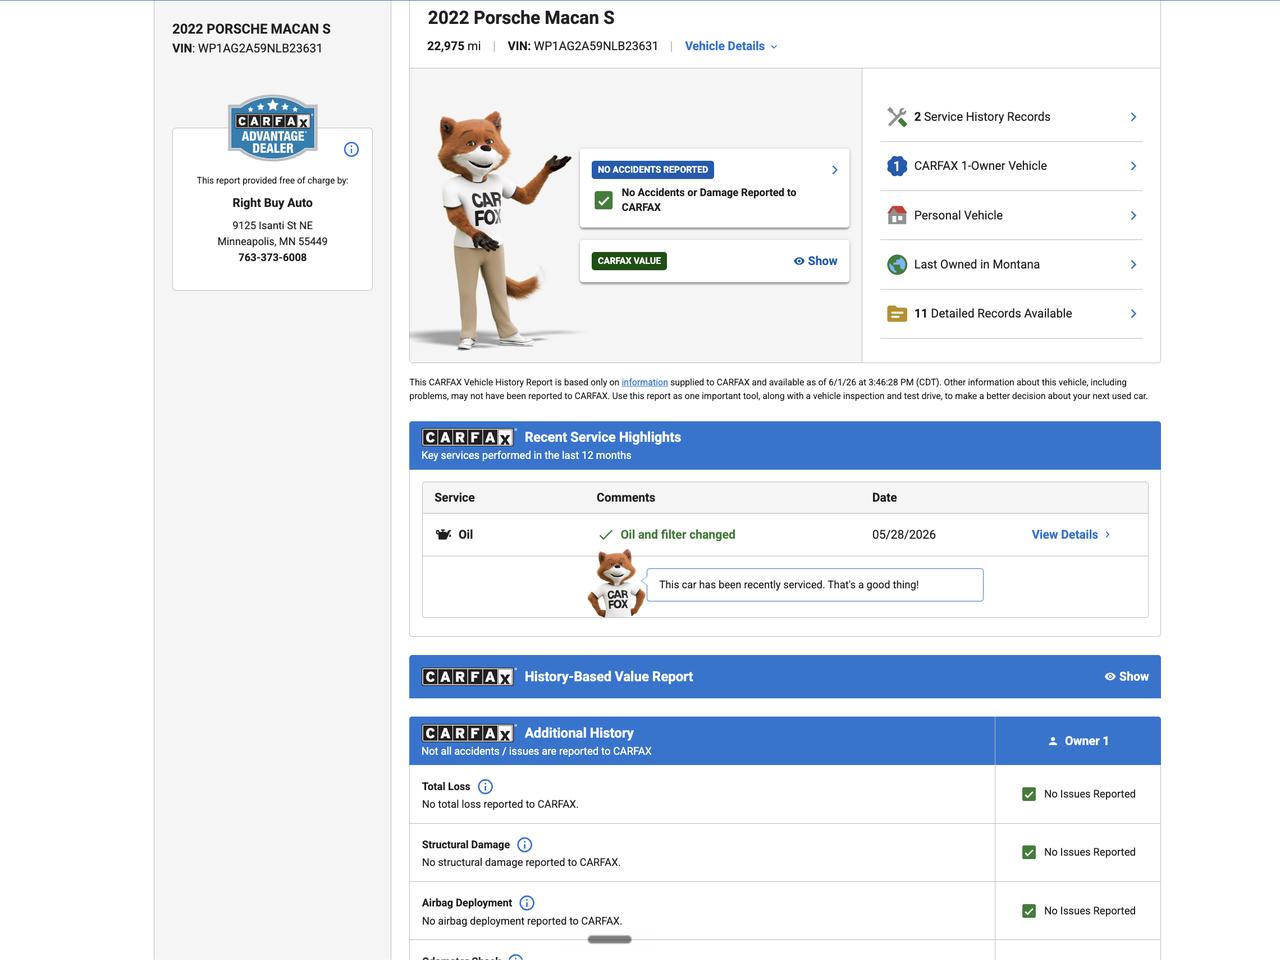
Task: Click Structural Damage No Issues checkbox
Action: tap(1029, 852)
